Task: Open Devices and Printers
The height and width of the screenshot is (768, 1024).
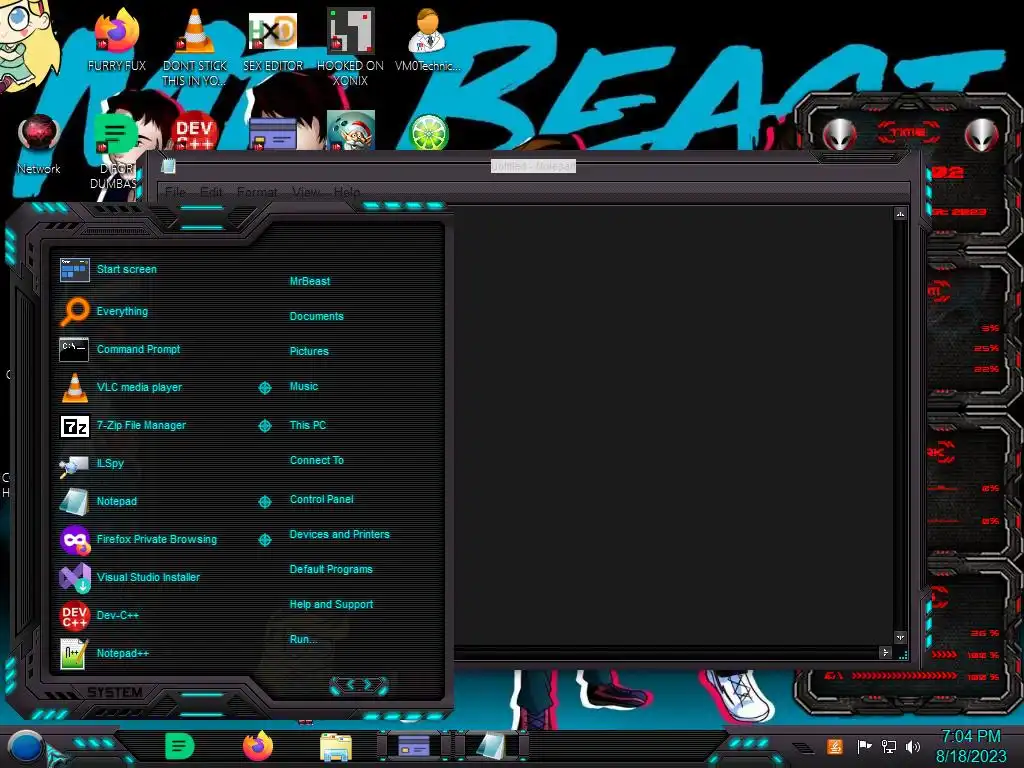Action: [340, 534]
